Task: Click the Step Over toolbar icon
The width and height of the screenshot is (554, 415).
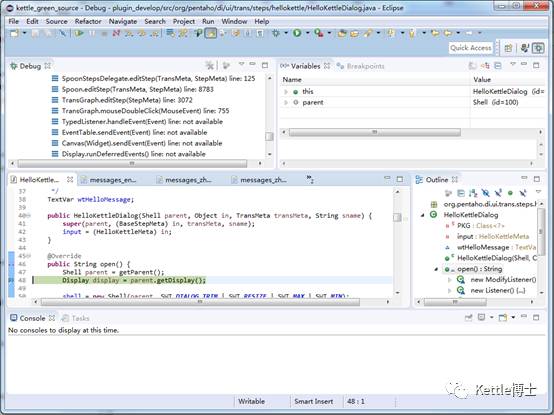Action: pos(142,33)
